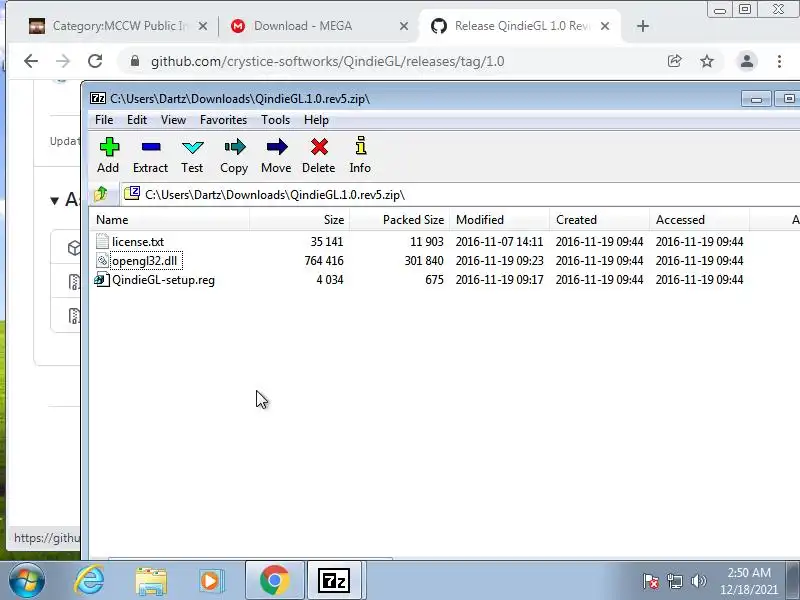Launch Internet Explorer from the taskbar

[89, 581]
